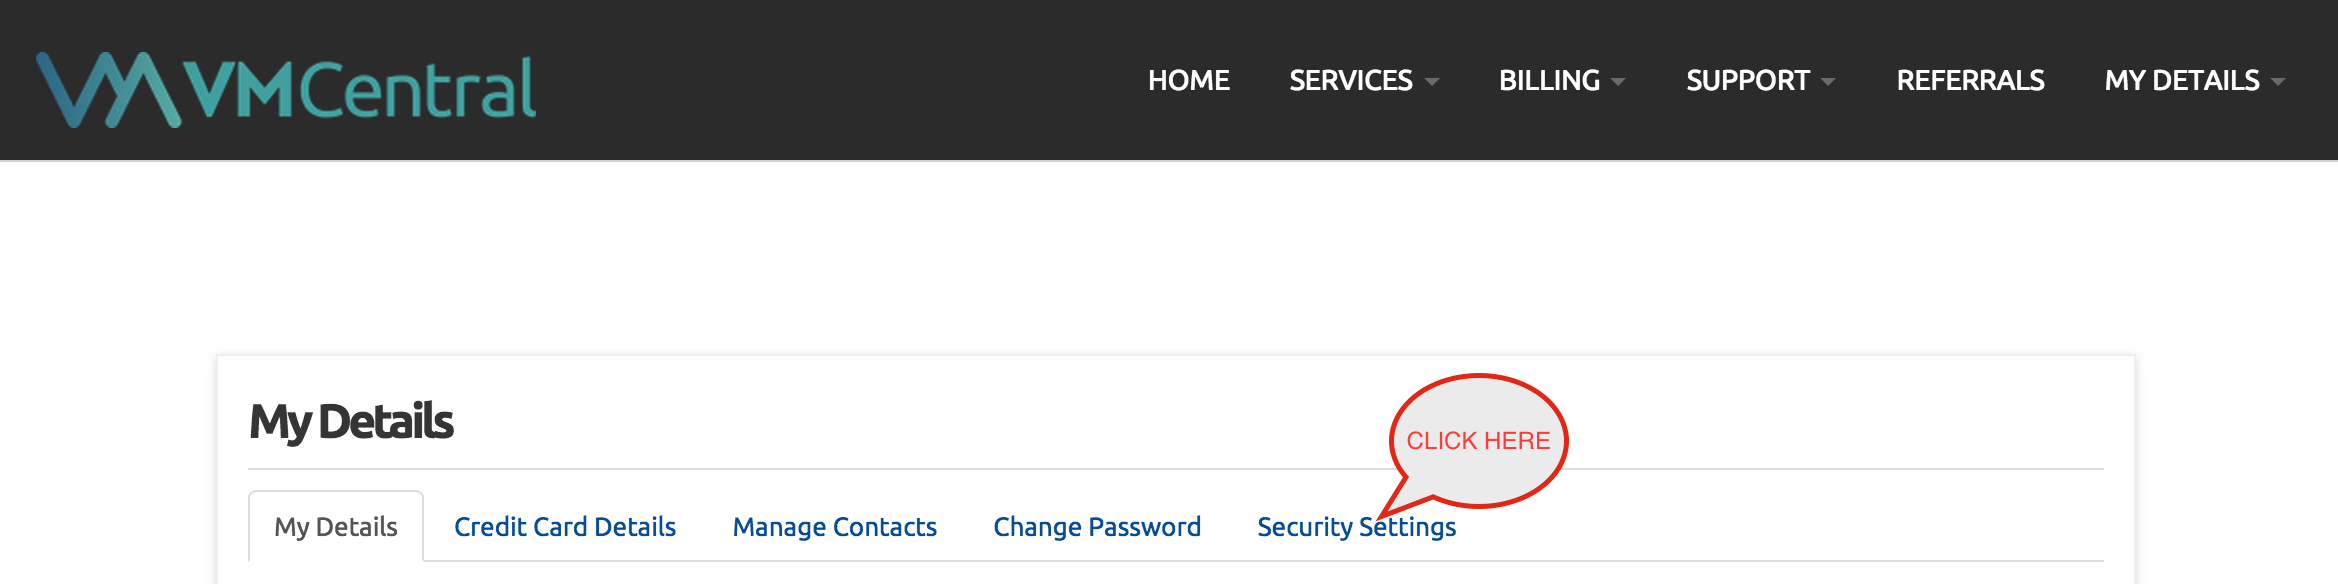Click the VMCentral wave logo icon
The width and height of the screenshot is (2338, 584).
coord(108,90)
